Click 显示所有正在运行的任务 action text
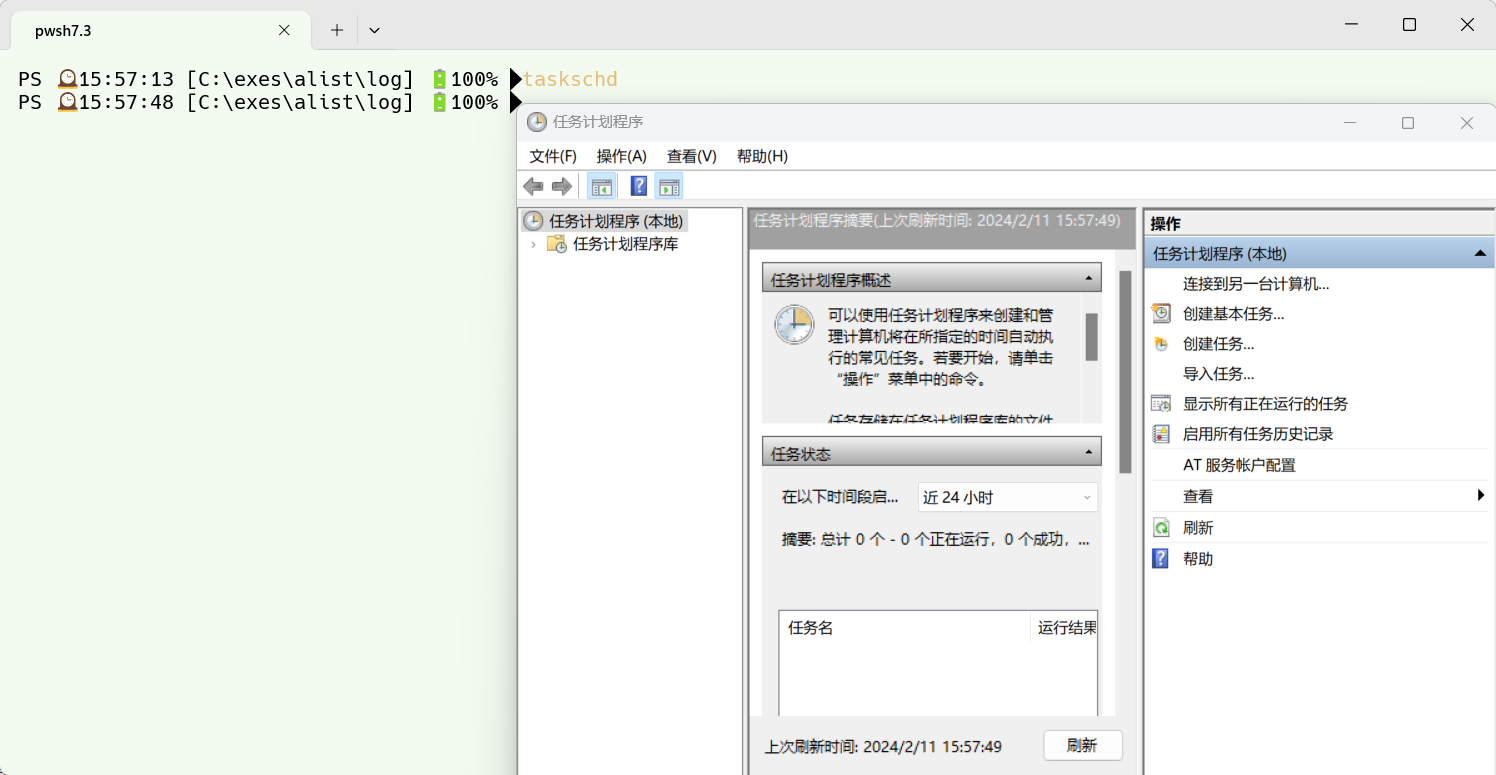The width and height of the screenshot is (1496, 775). 1265,404
